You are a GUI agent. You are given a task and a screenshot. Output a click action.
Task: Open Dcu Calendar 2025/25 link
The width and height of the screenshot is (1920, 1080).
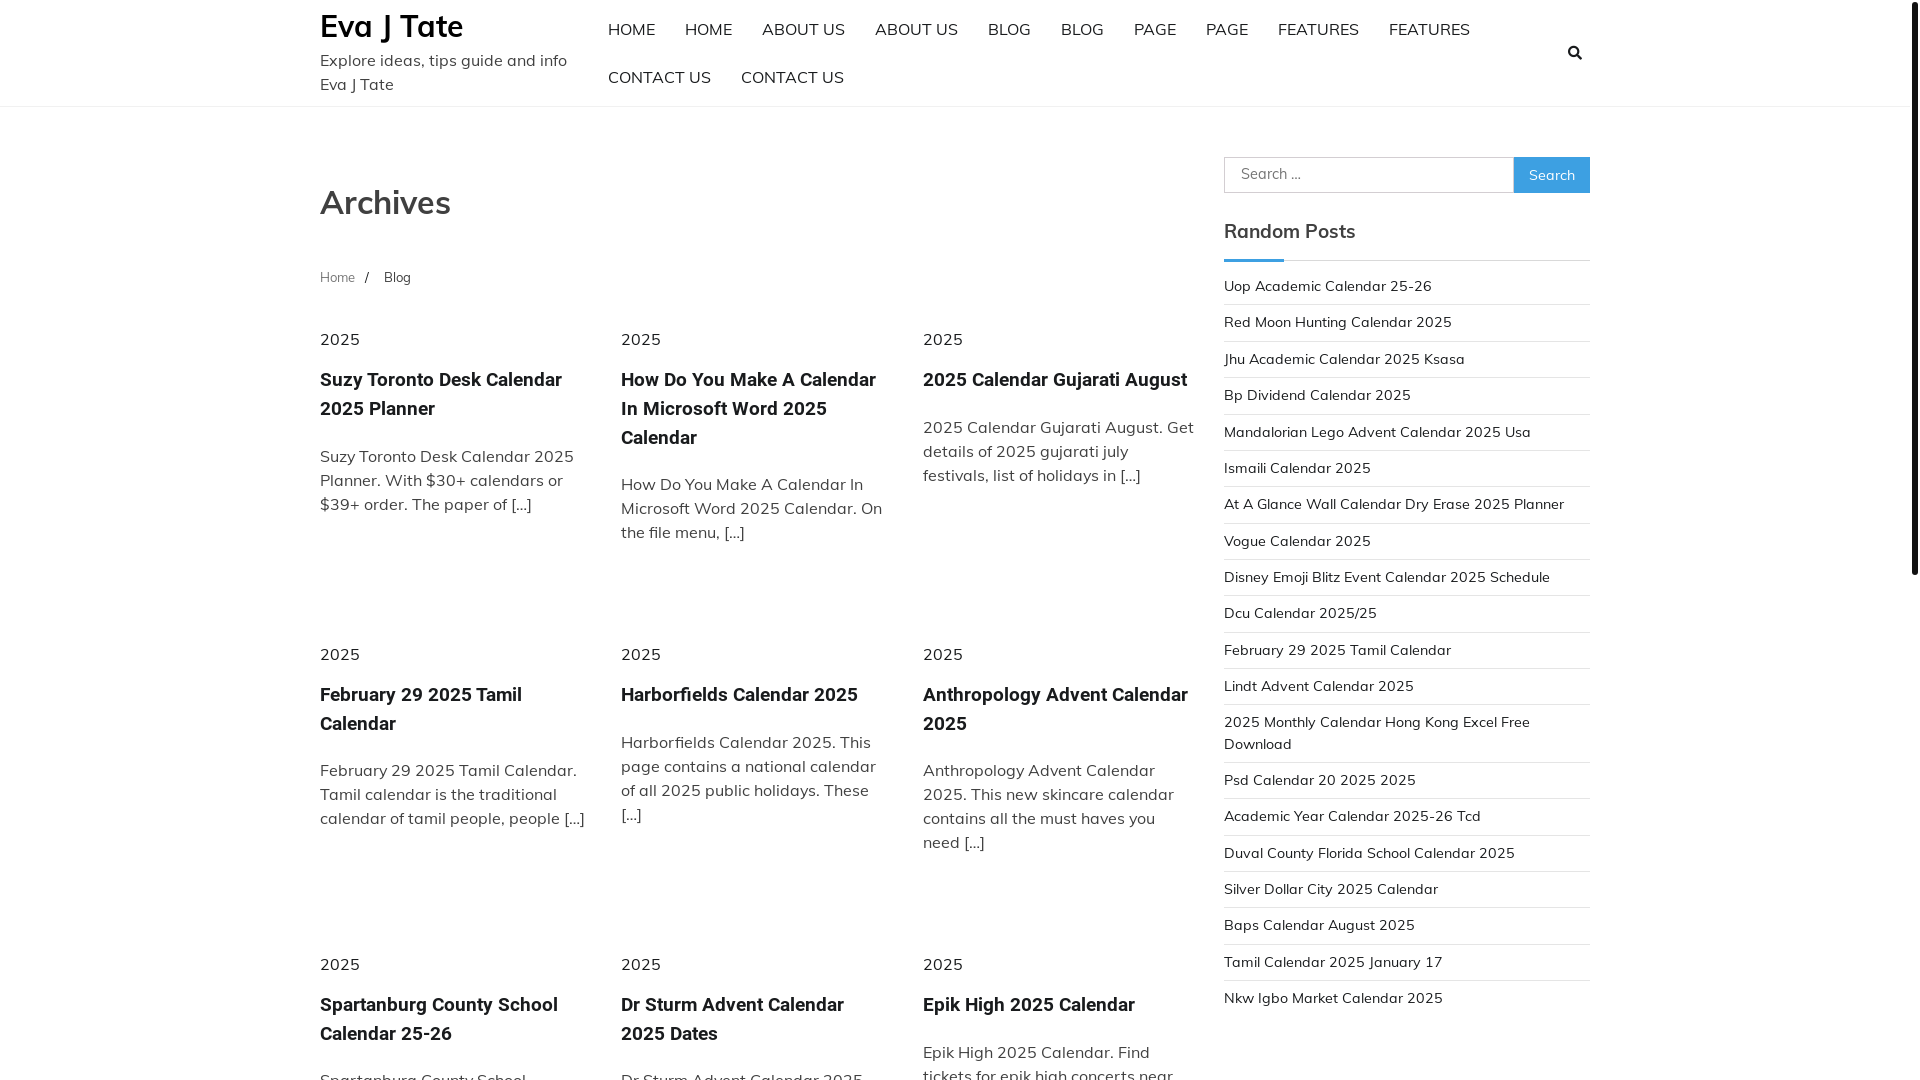[x=1300, y=613]
